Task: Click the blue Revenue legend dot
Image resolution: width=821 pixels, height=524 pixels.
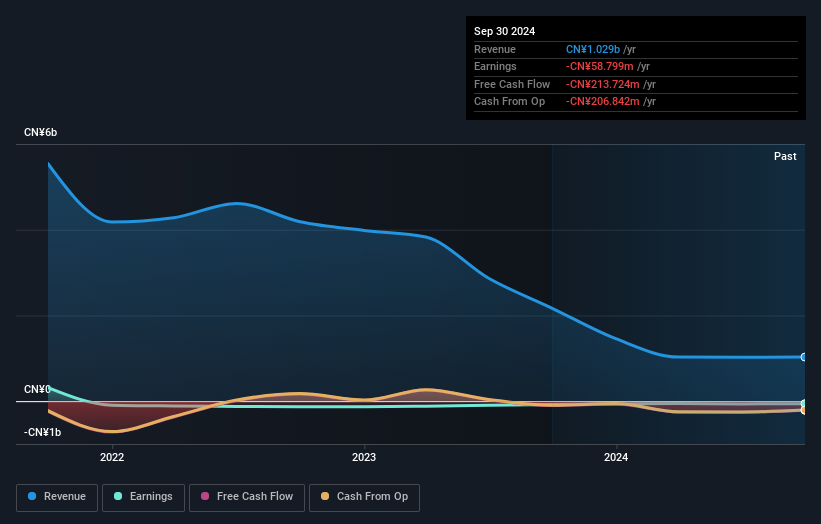Action: (32, 496)
